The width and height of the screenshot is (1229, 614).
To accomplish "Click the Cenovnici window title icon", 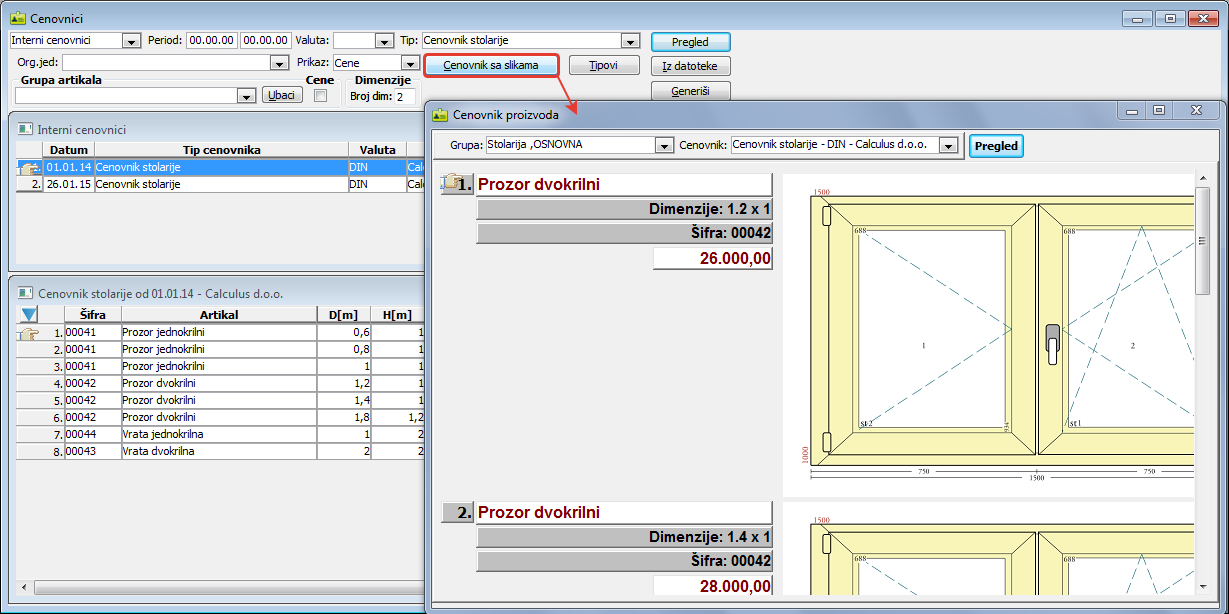I will click(x=17, y=19).
